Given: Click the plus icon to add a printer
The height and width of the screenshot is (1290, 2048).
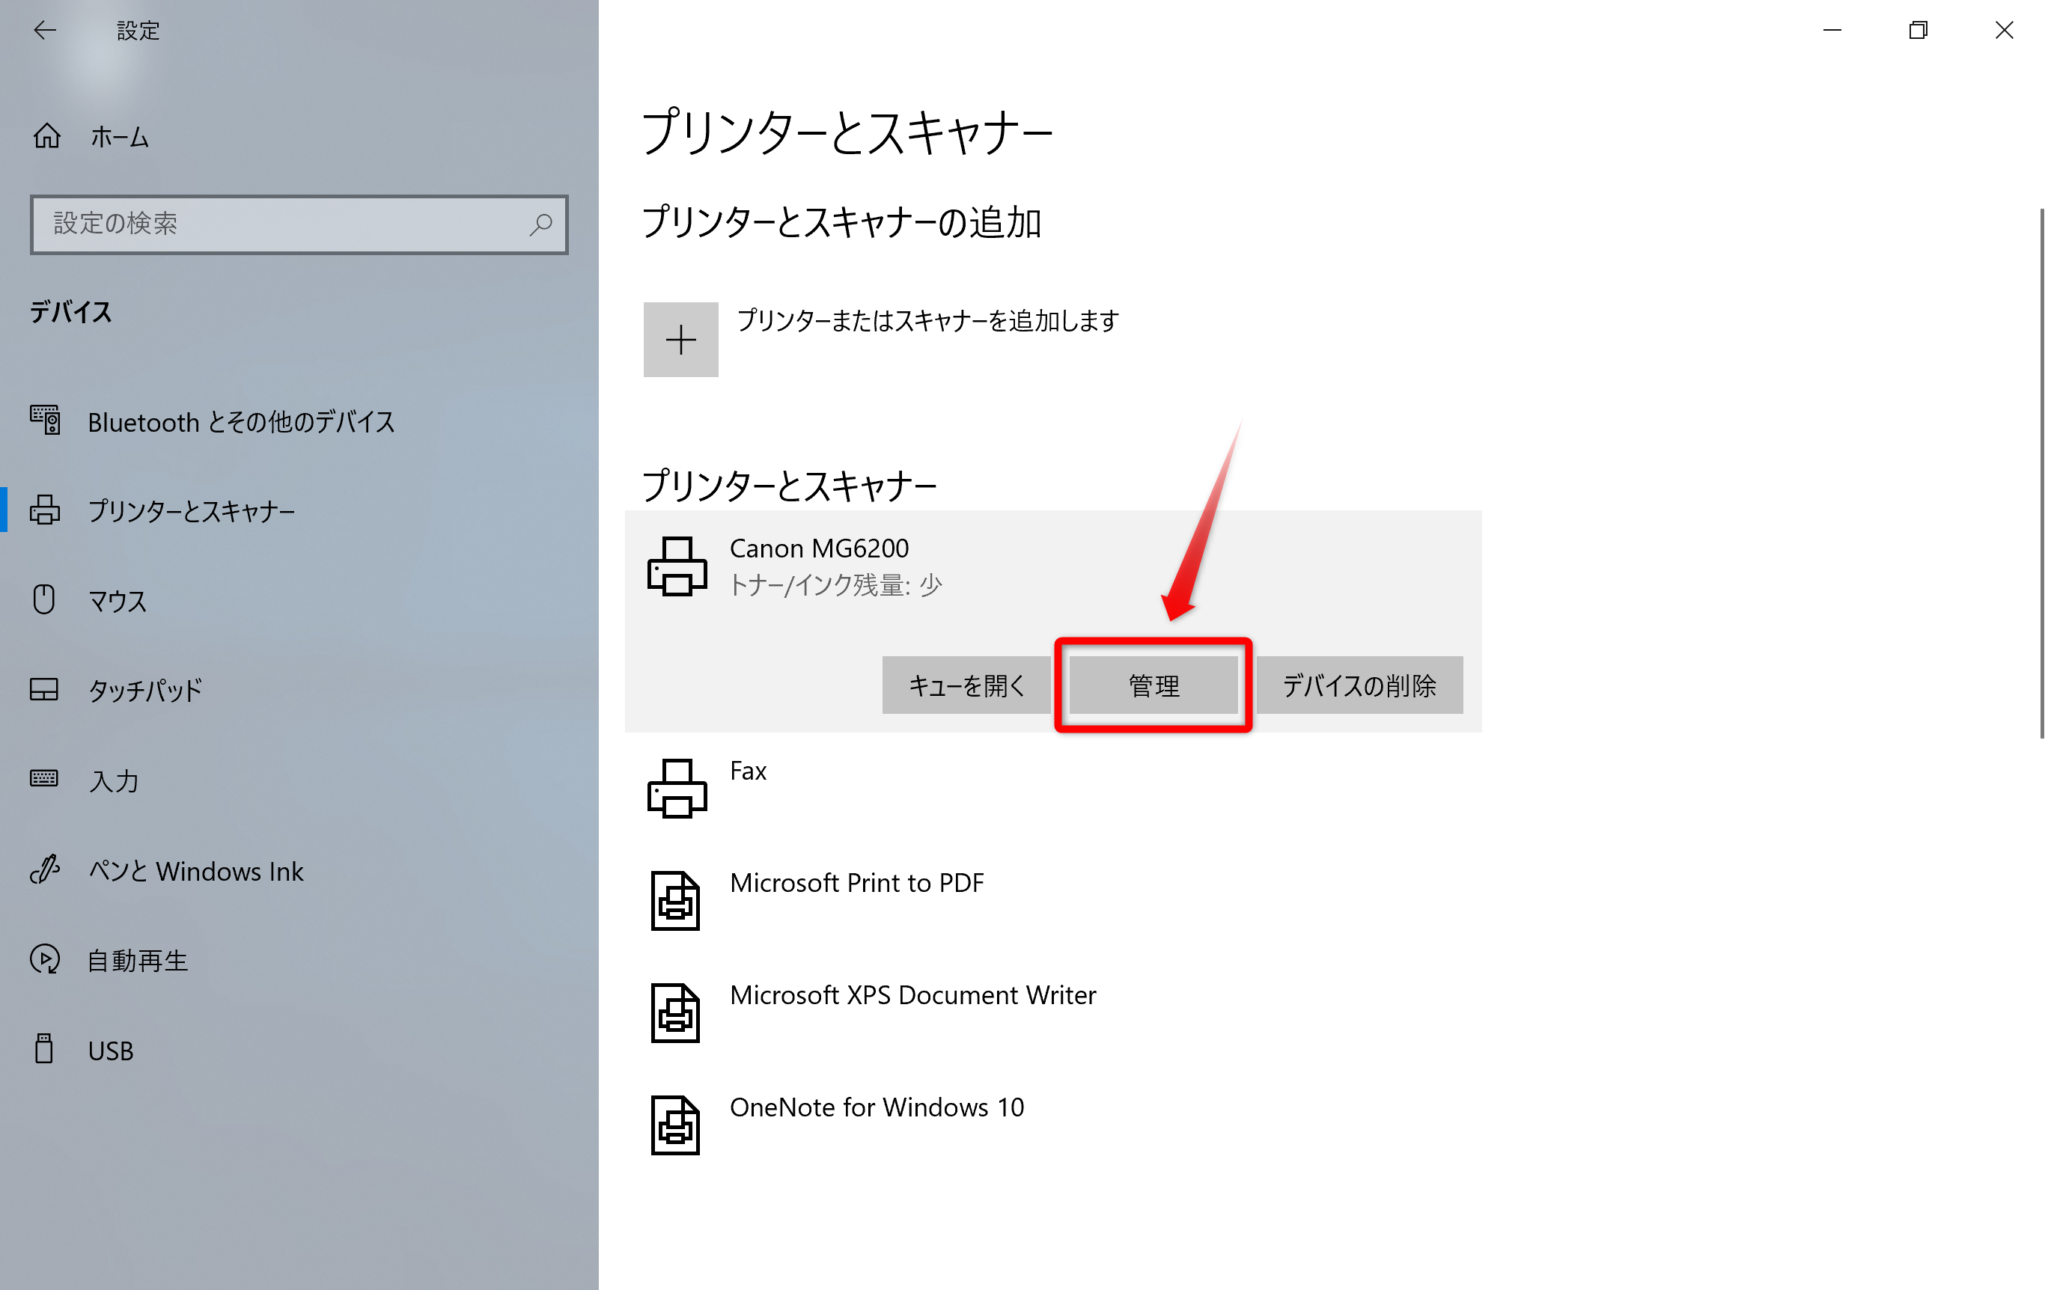Looking at the screenshot, I should [680, 339].
